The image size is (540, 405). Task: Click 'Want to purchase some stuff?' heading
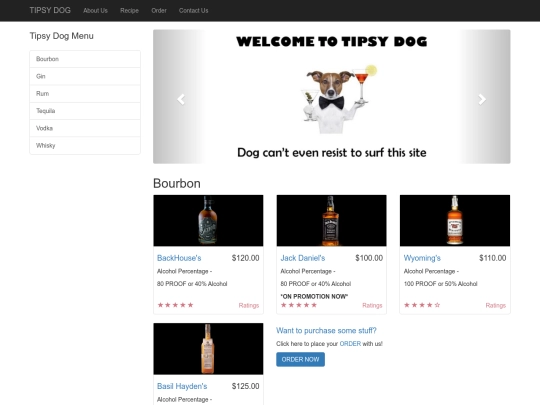pos(326,331)
